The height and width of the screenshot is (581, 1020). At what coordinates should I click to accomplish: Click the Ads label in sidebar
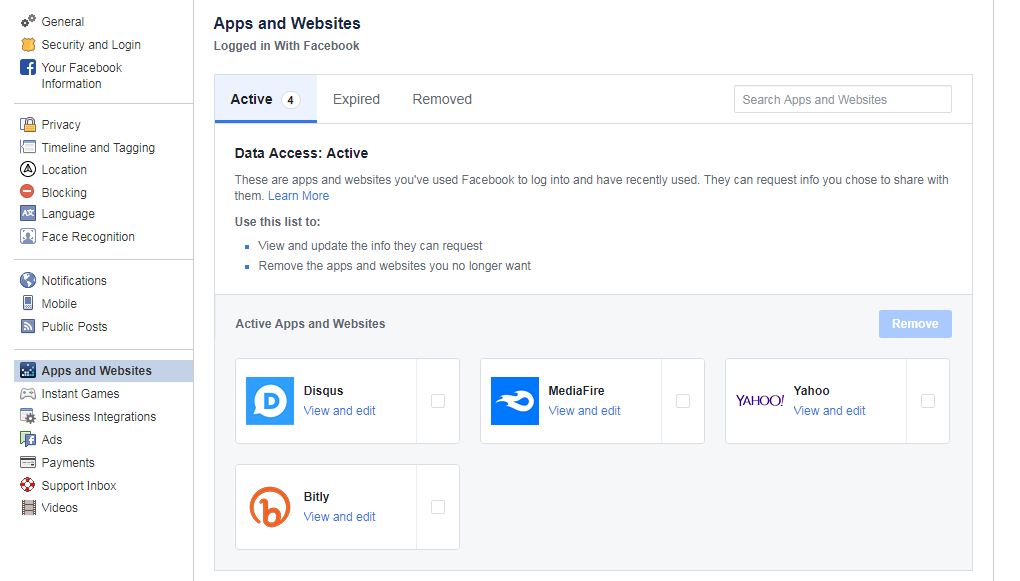[x=52, y=439]
